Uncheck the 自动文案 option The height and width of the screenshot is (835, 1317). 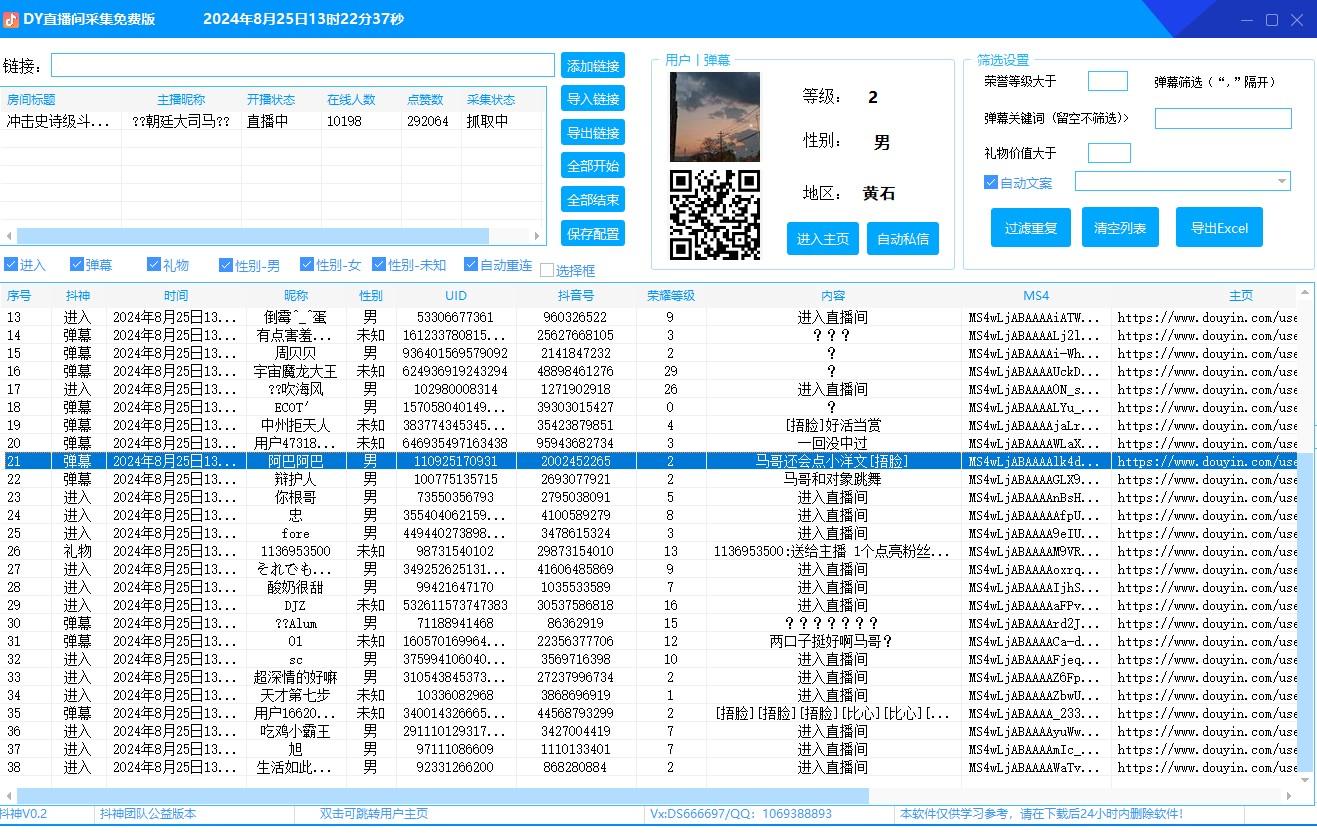pyautogui.click(x=990, y=182)
